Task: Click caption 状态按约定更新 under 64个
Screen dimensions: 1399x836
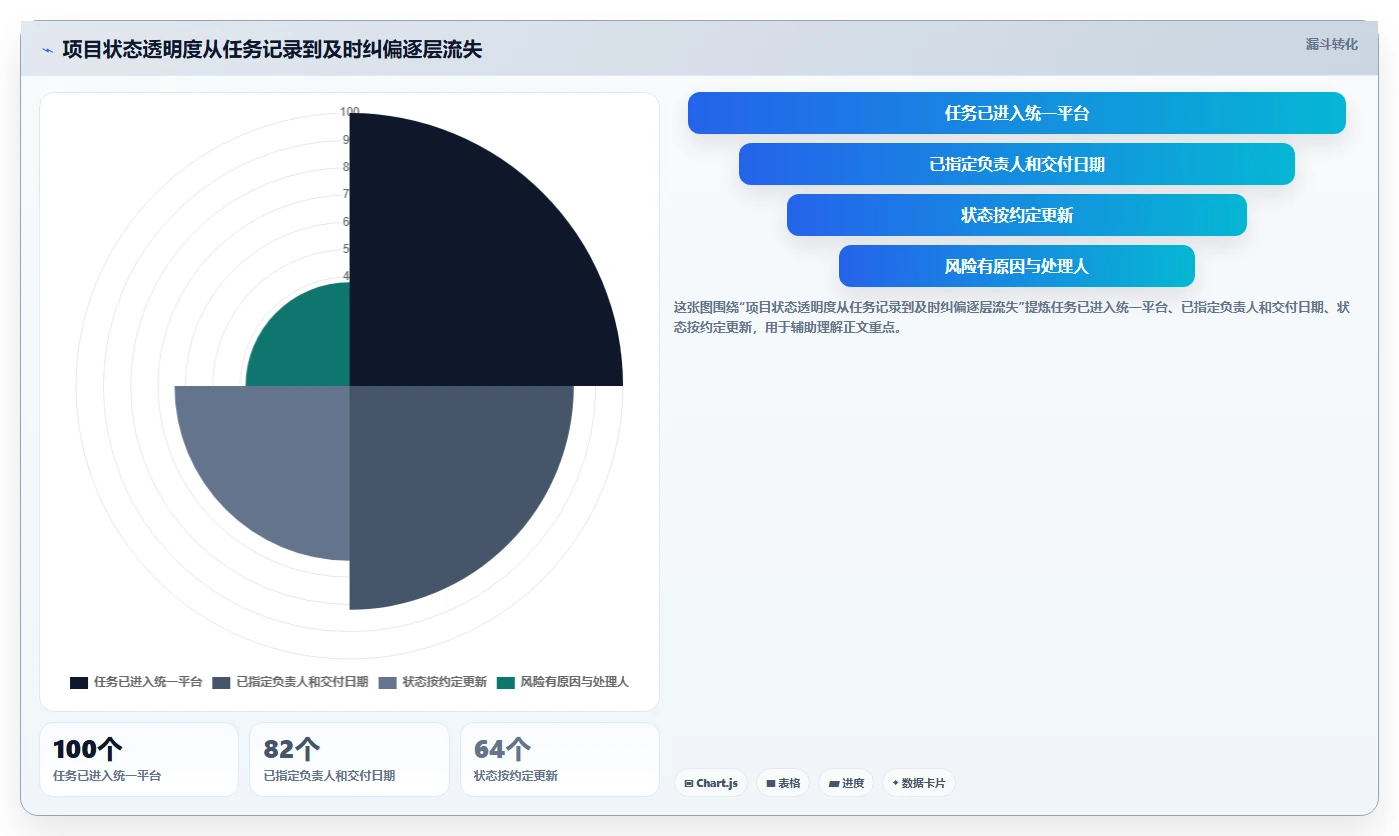Action: (x=516, y=776)
